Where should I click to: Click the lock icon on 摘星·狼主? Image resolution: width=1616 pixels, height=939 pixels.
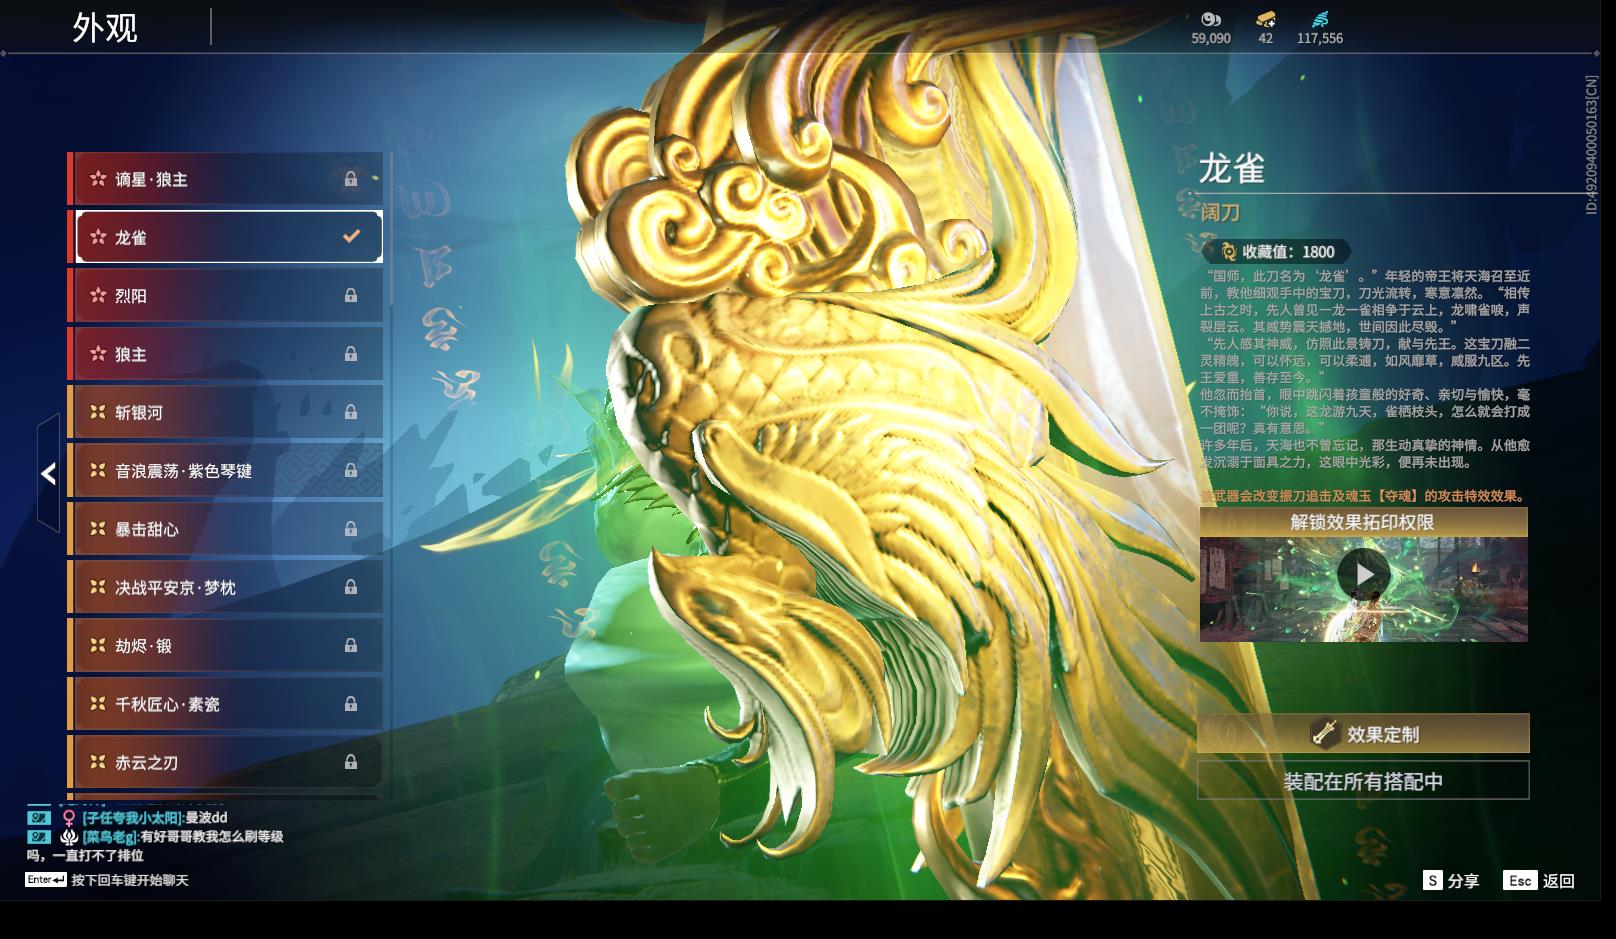350,179
